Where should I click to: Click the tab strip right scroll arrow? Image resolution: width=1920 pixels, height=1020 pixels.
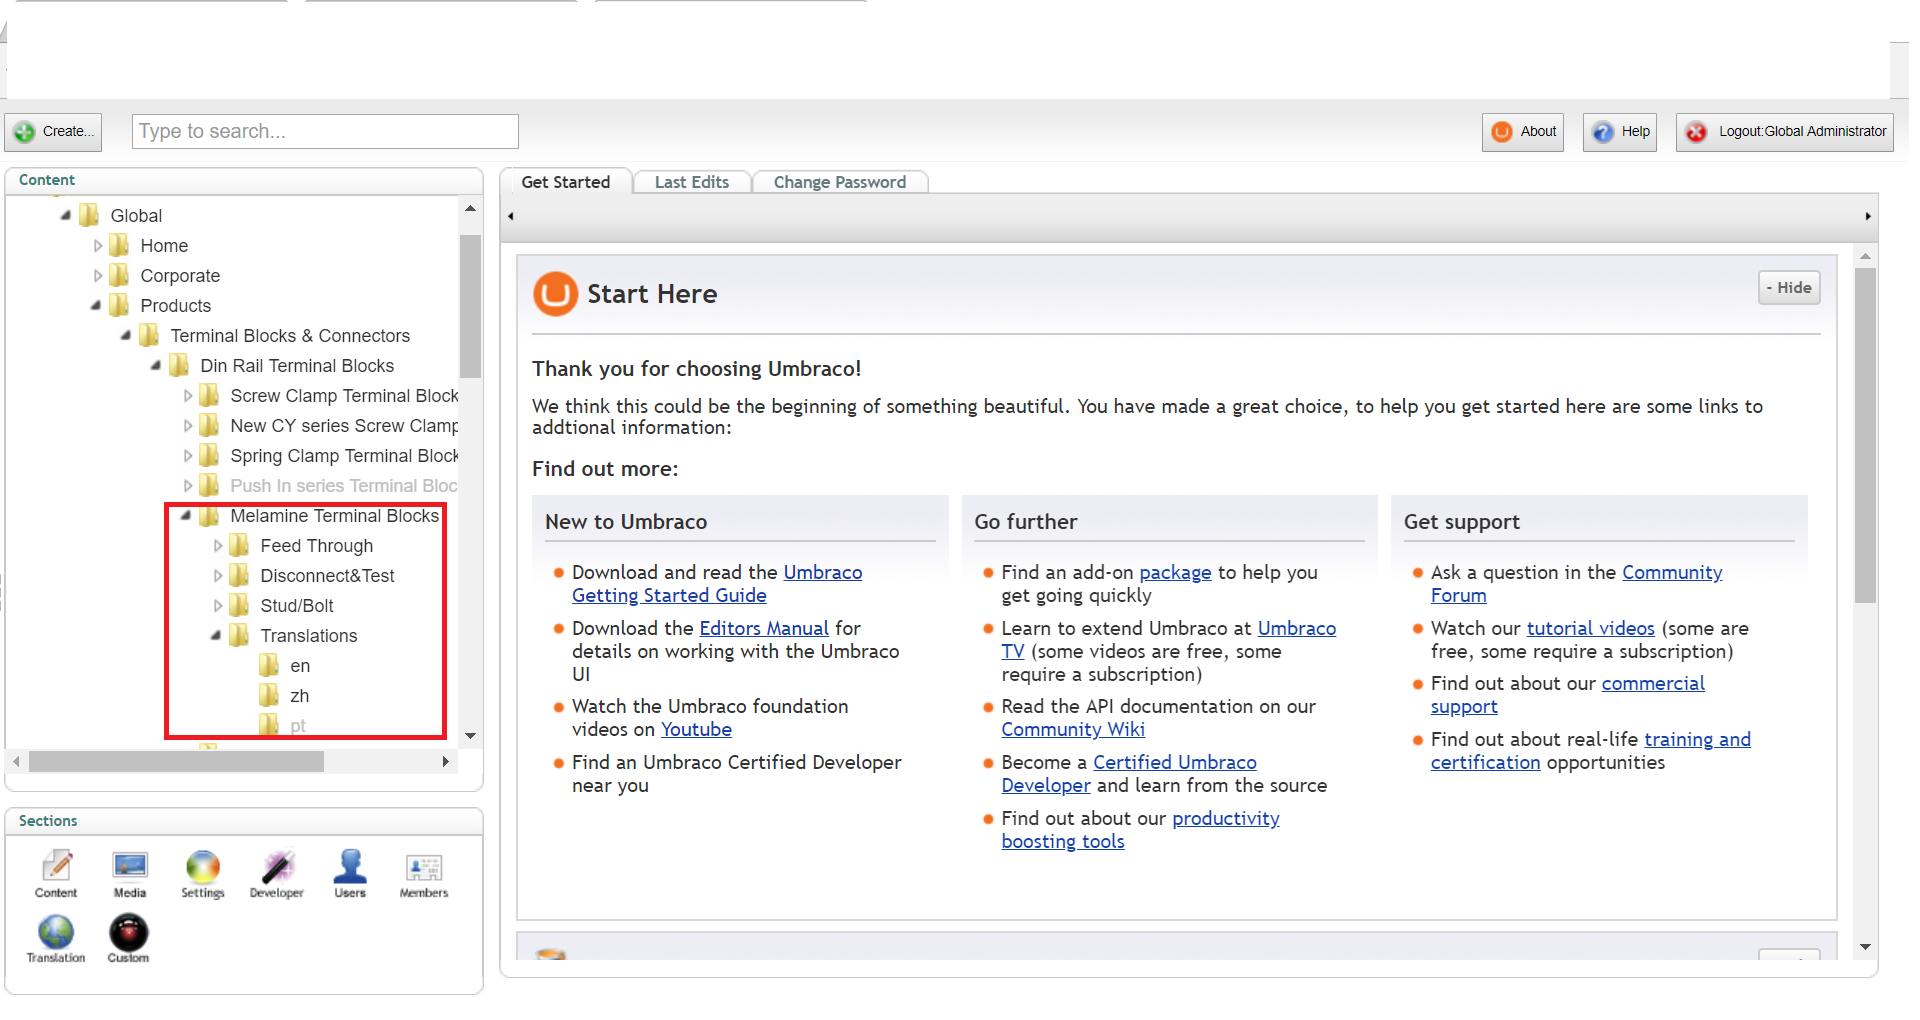(1868, 216)
